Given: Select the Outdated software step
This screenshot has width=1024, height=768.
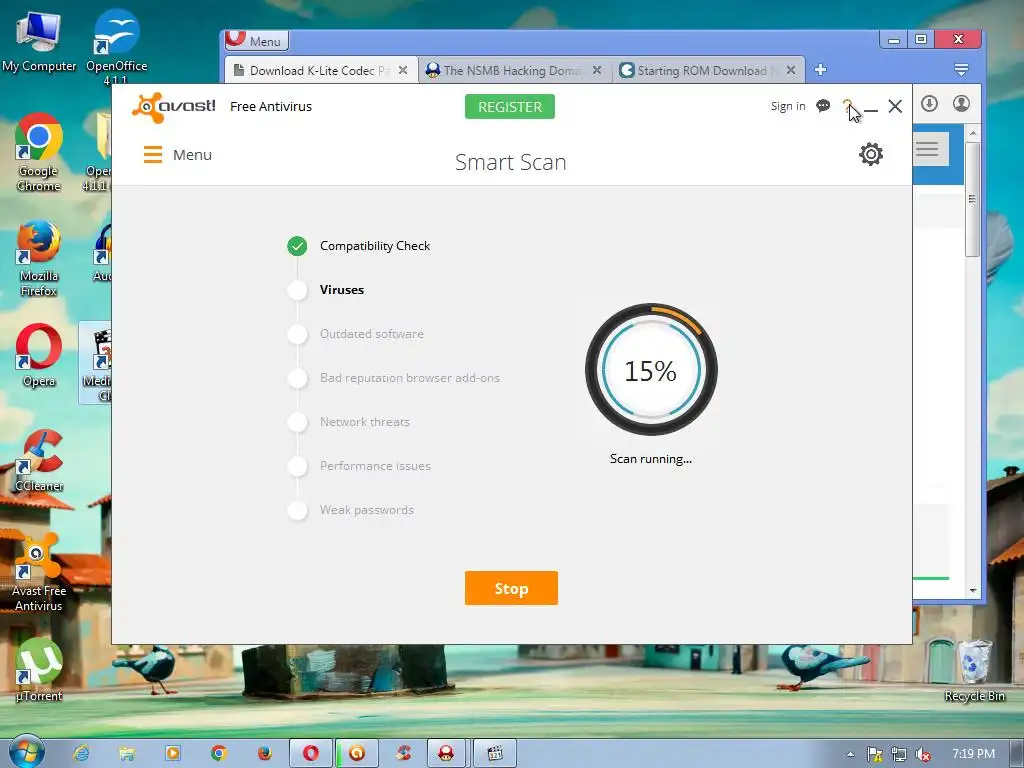Looking at the screenshot, I should [x=372, y=334].
